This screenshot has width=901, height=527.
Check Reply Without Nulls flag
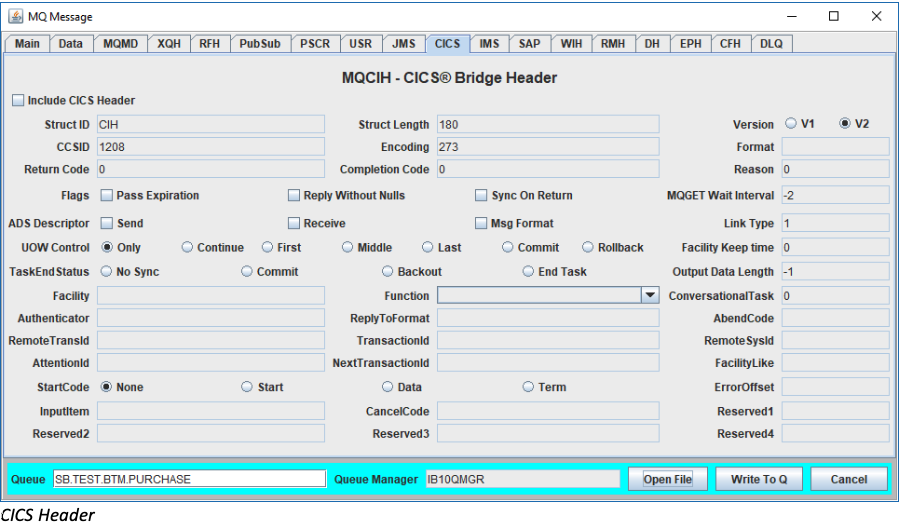tap(294, 195)
